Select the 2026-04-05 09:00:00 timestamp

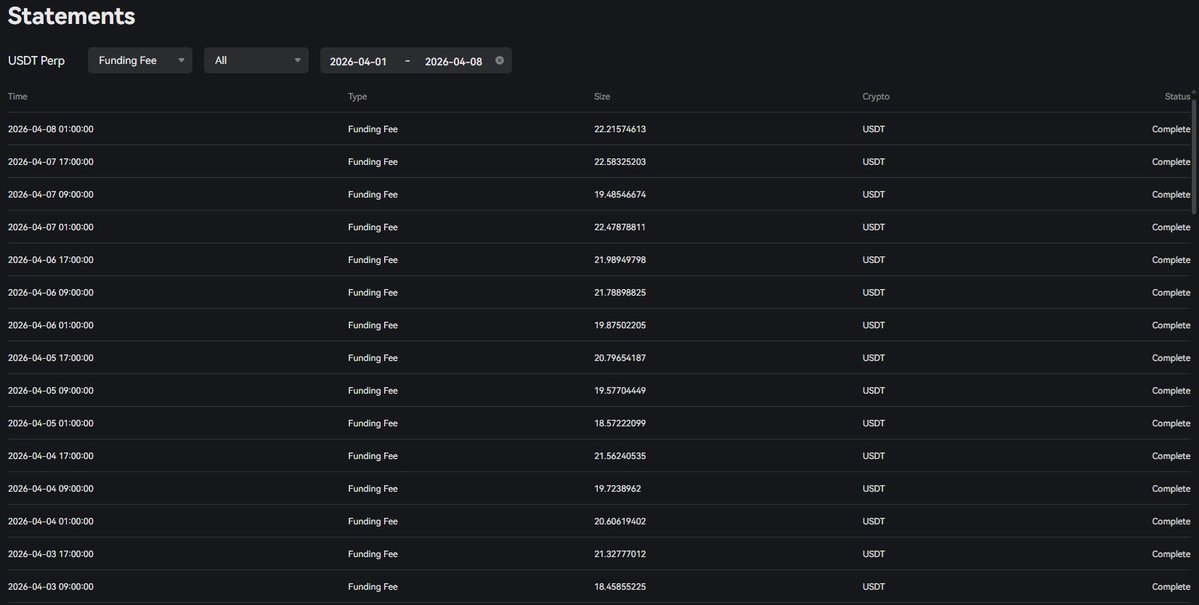click(x=50, y=391)
